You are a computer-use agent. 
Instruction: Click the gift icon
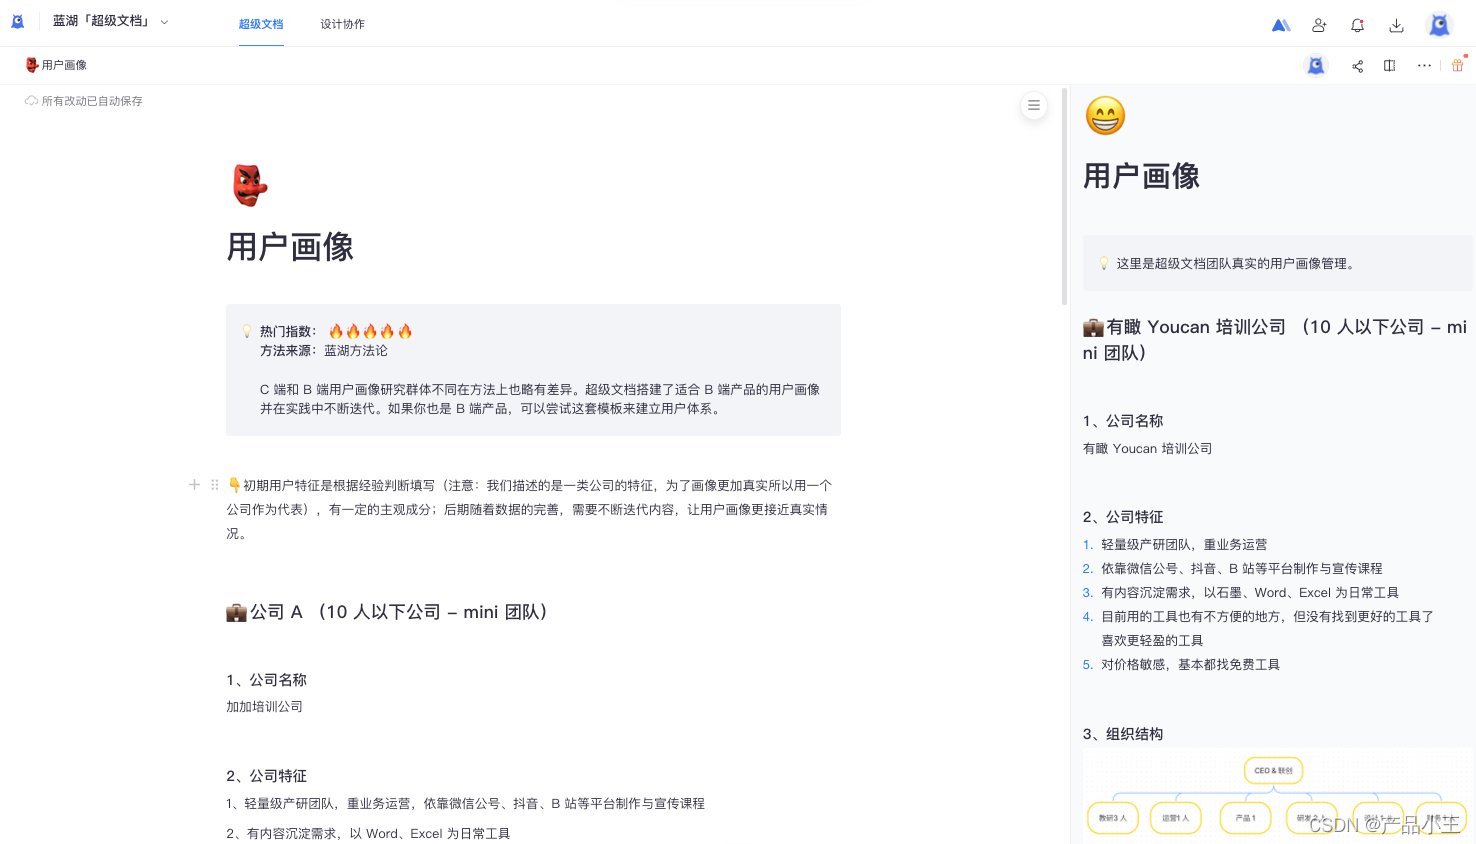(x=1458, y=65)
